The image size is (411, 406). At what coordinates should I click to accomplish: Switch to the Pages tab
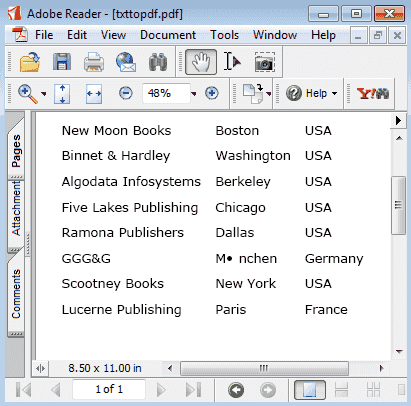[16, 150]
